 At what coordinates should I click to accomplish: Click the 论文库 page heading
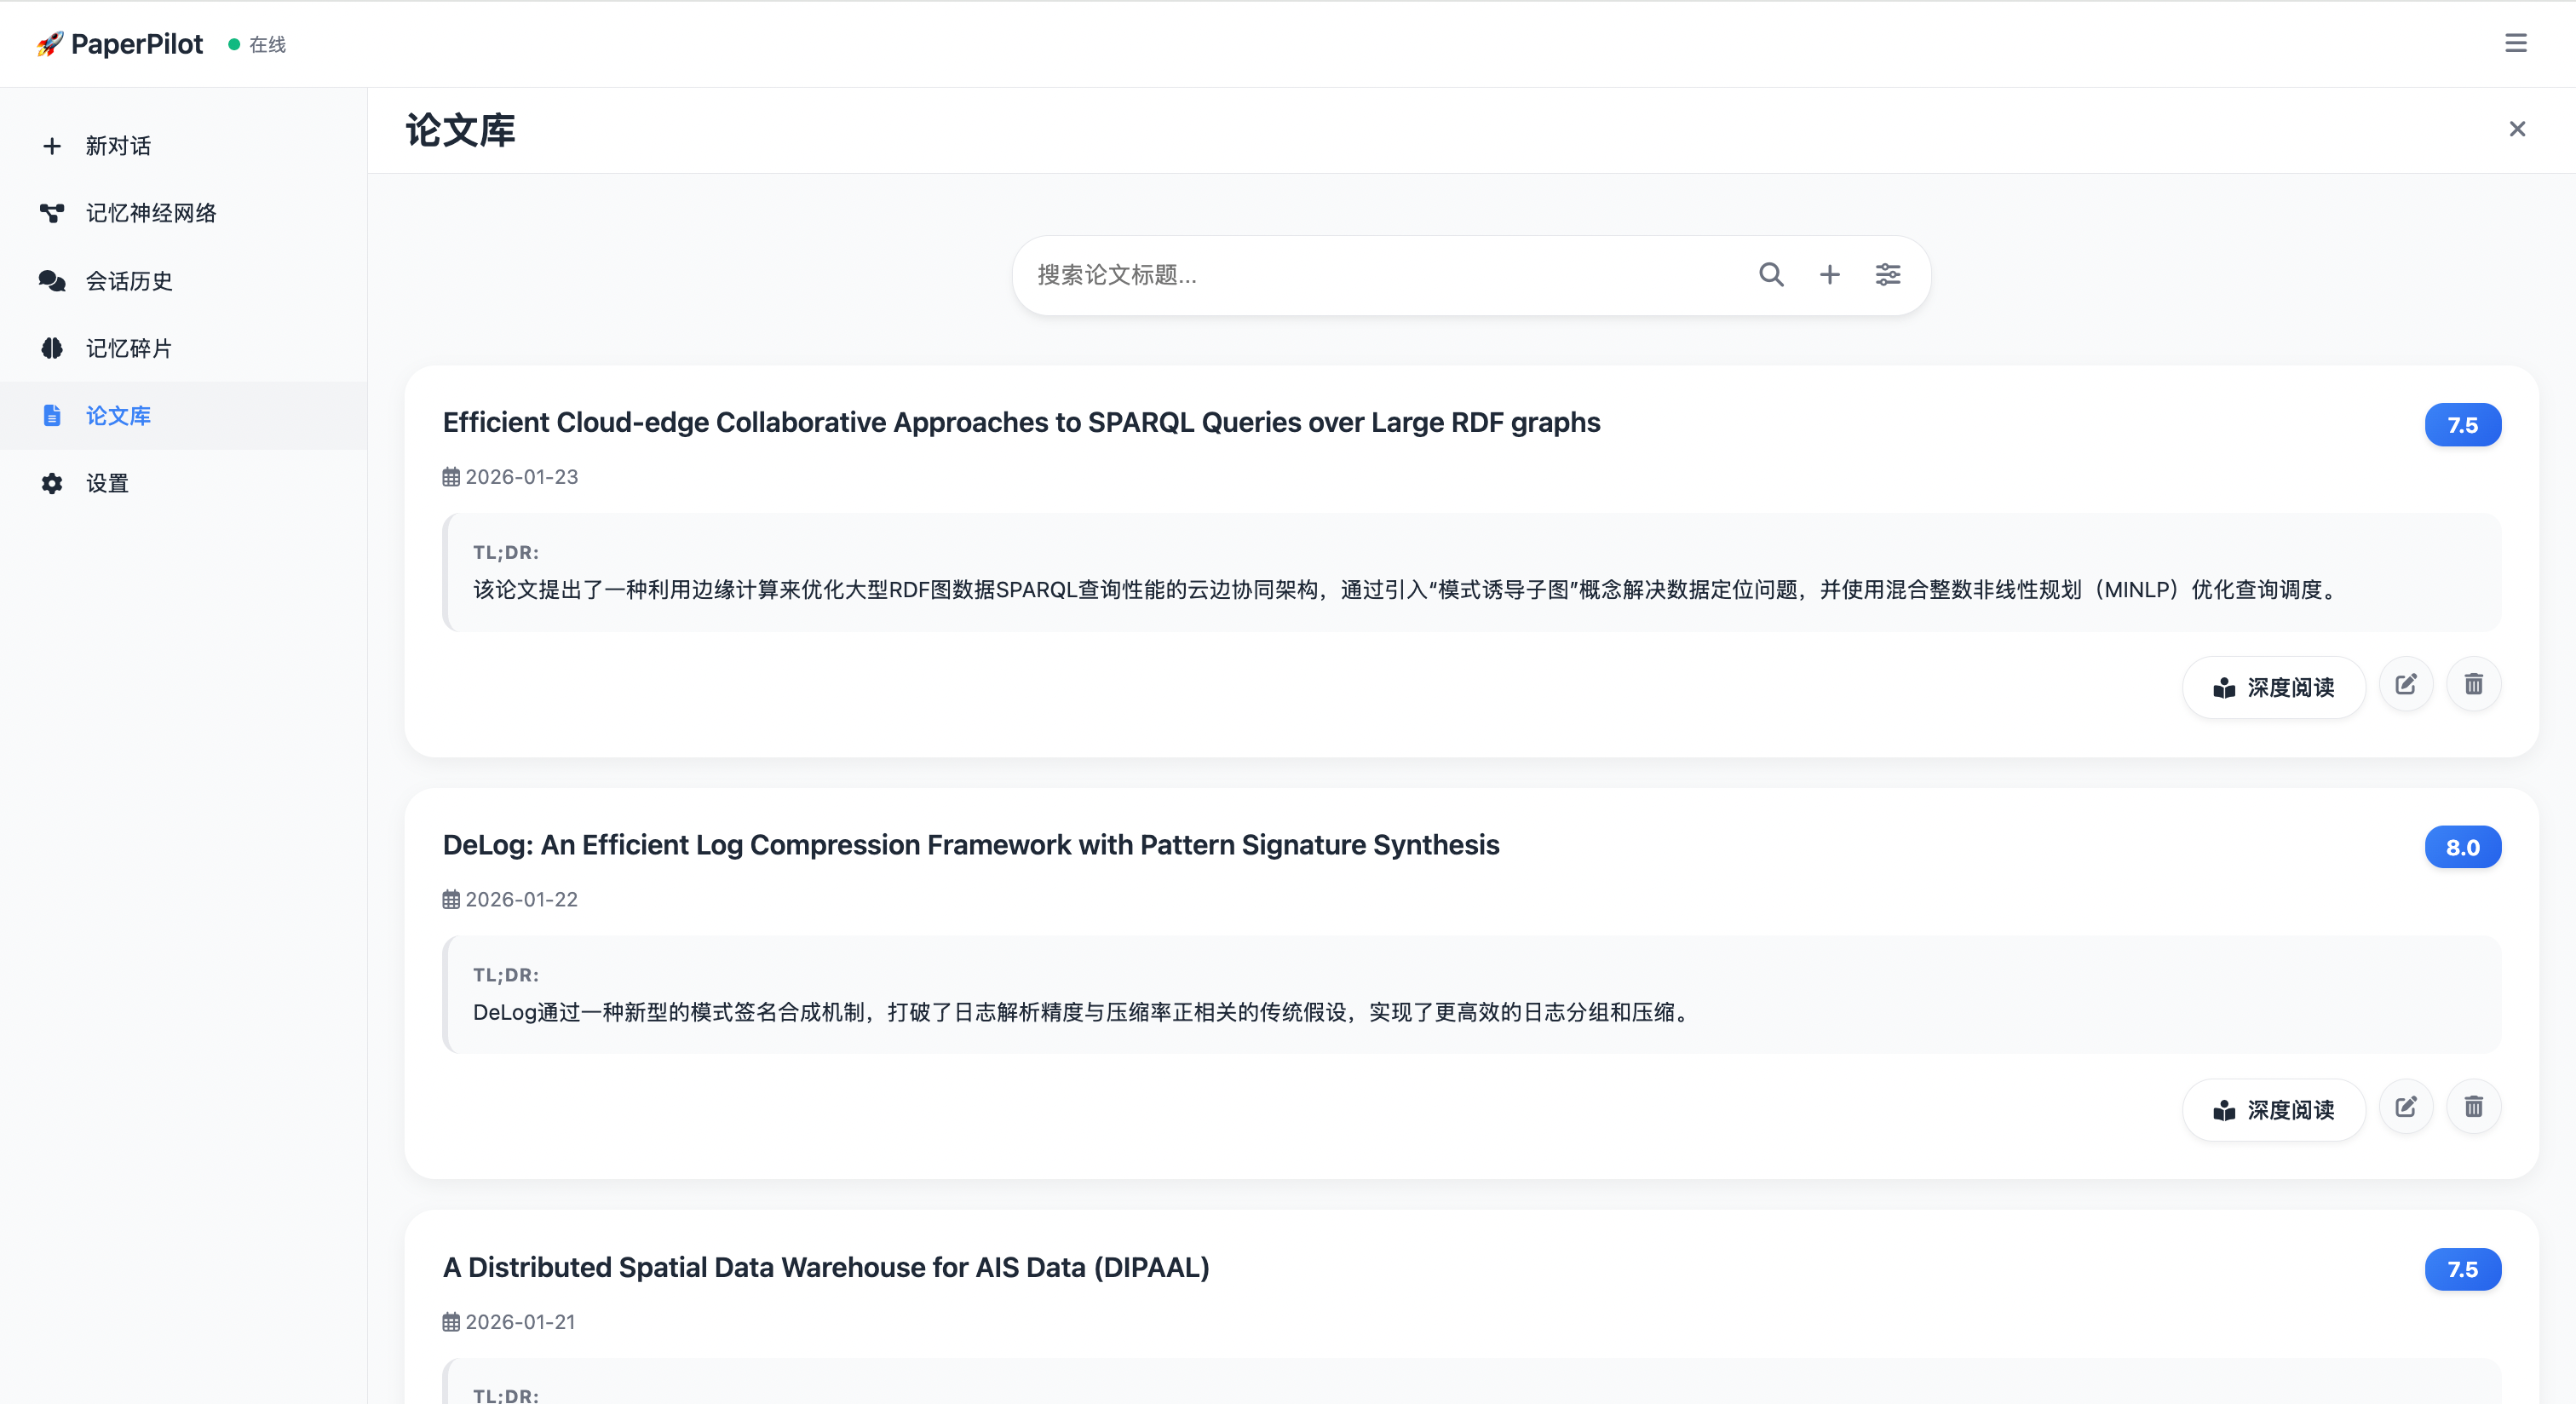coord(460,130)
